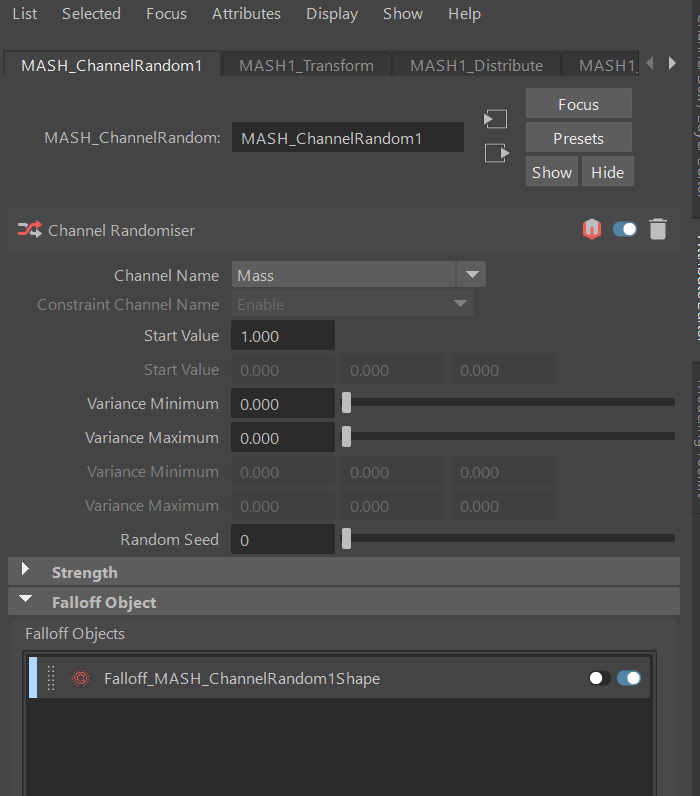
Task: Click the red MASH hexagon icon
Action: coord(592,229)
